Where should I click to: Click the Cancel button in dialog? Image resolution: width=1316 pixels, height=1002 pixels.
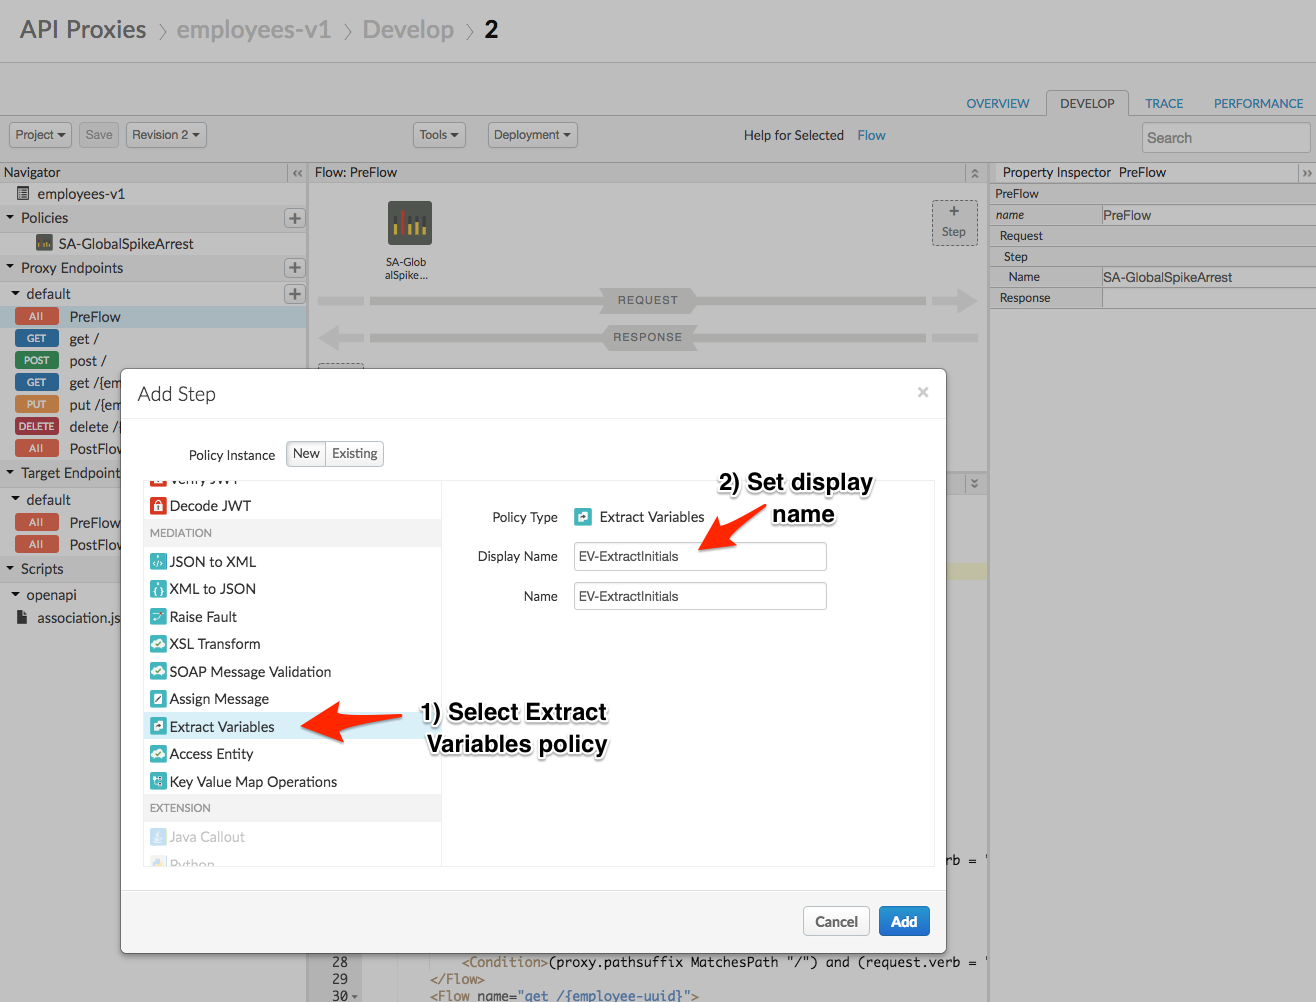[836, 922]
